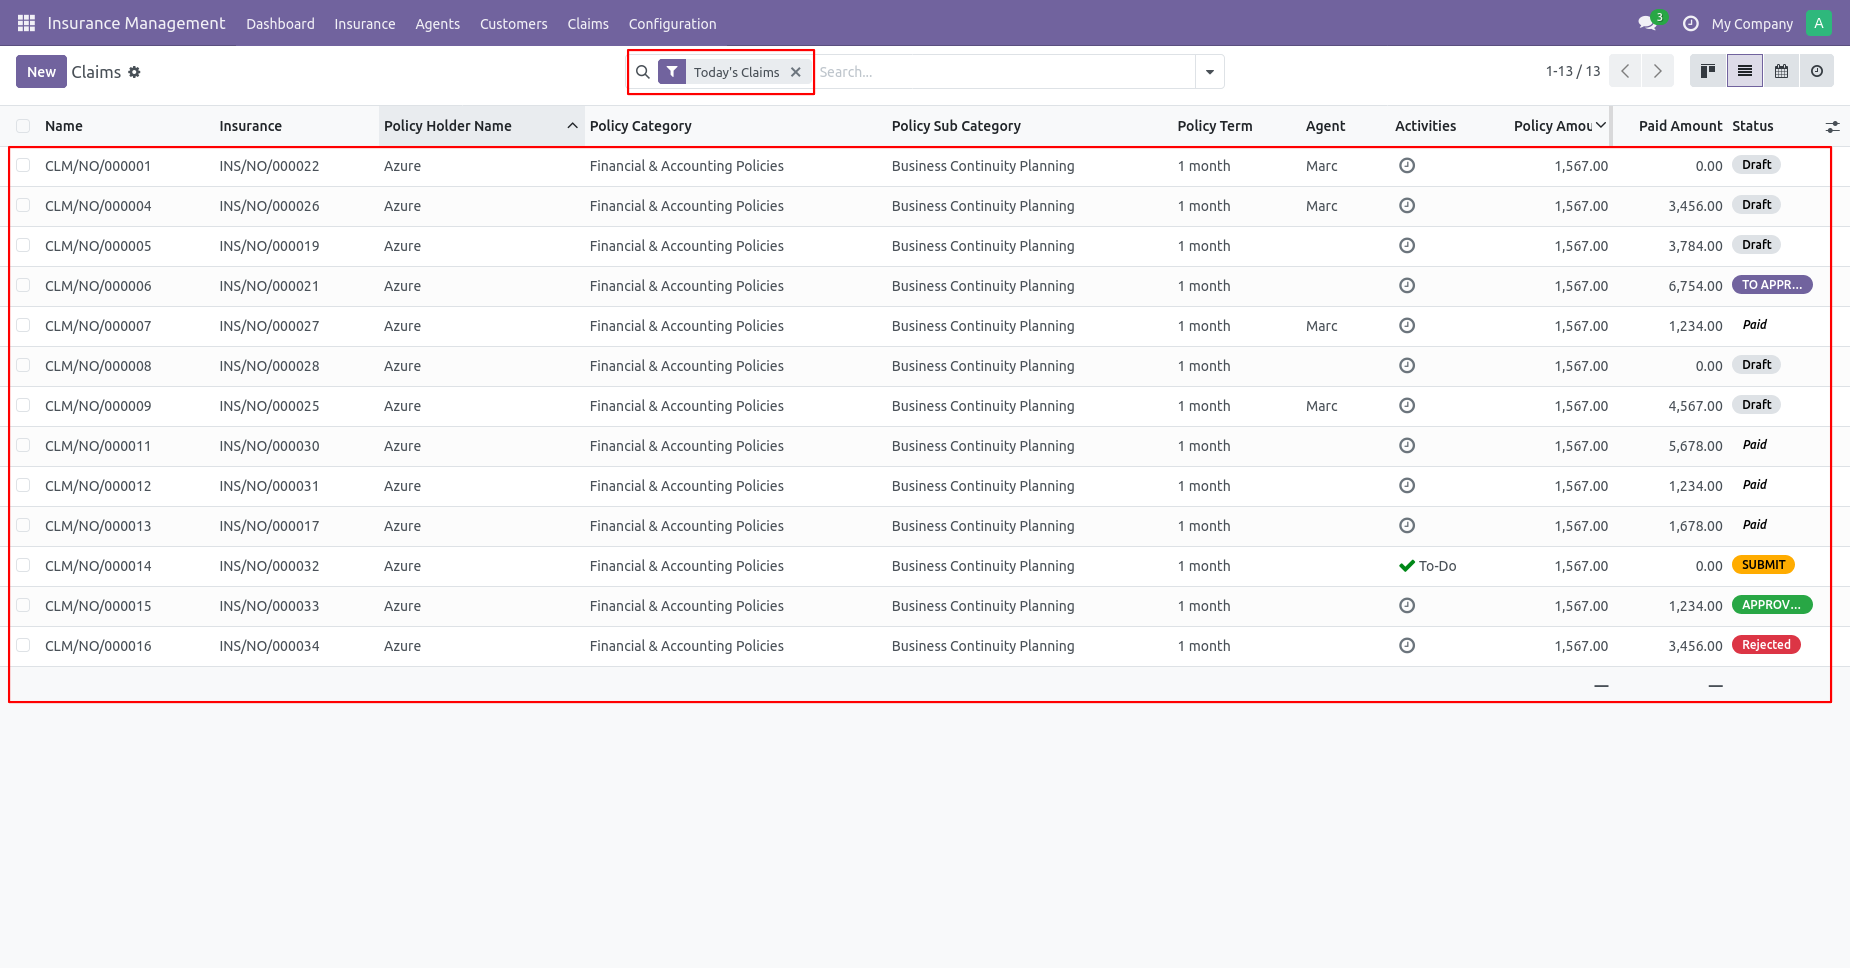Open activity clock for CLM/NO/000012
The width and height of the screenshot is (1850, 968).
1407,486
